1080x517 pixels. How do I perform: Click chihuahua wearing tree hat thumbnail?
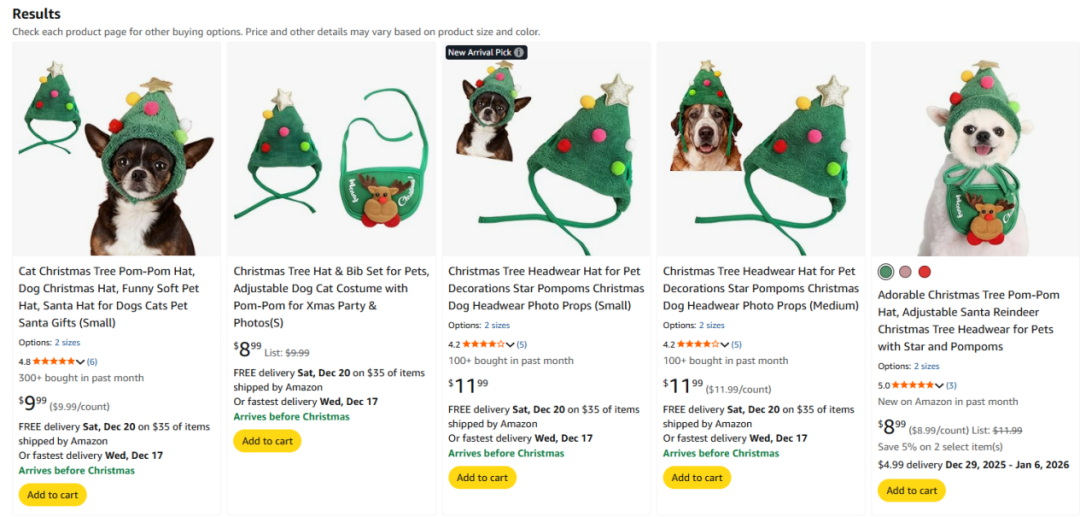(x=117, y=150)
